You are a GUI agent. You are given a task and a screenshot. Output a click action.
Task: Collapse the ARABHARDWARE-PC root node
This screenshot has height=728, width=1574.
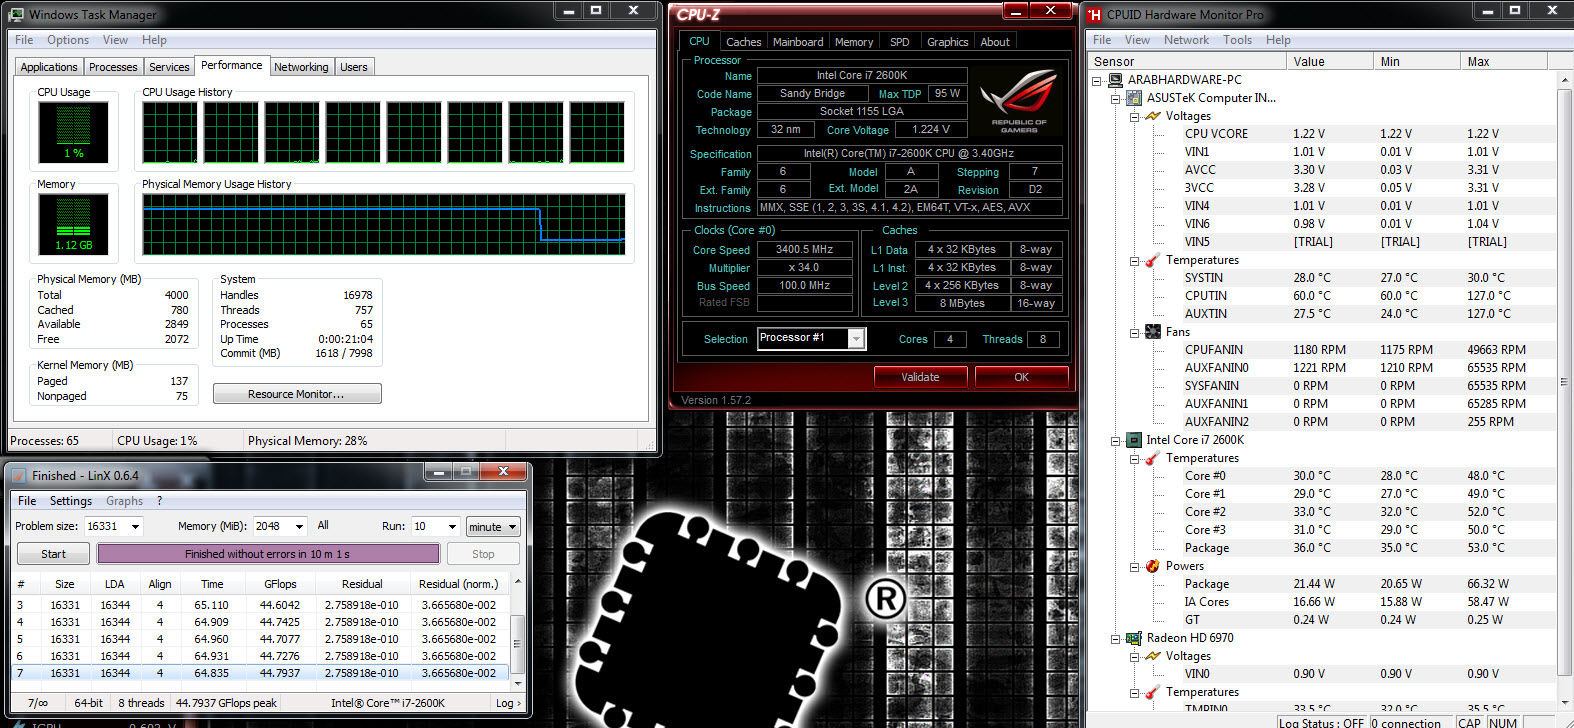click(1097, 80)
